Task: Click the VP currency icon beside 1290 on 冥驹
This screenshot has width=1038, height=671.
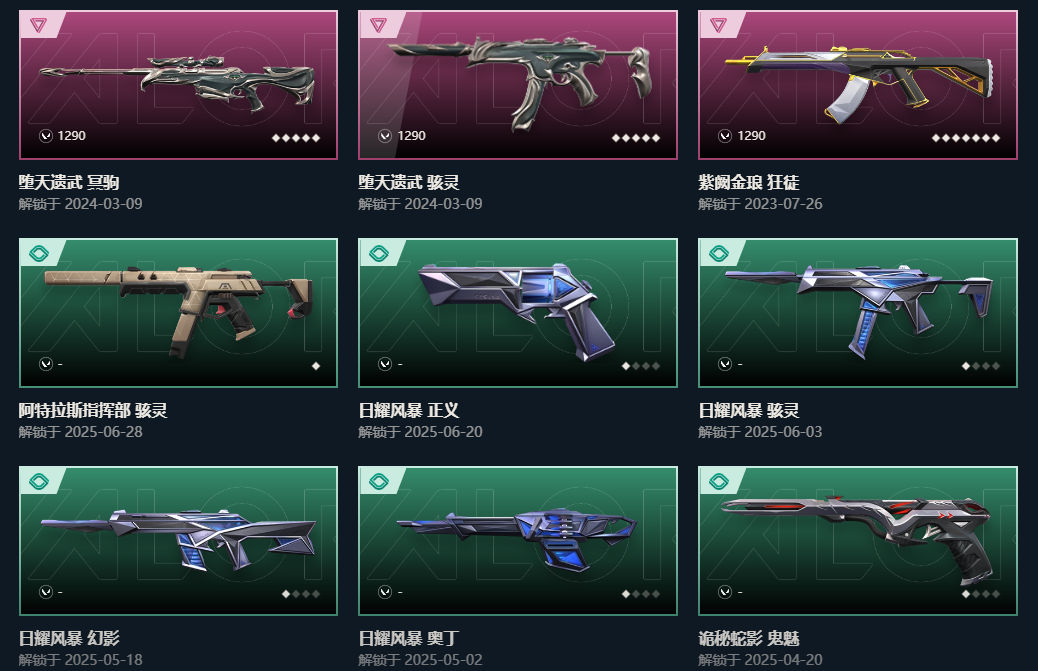Action: tap(46, 136)
